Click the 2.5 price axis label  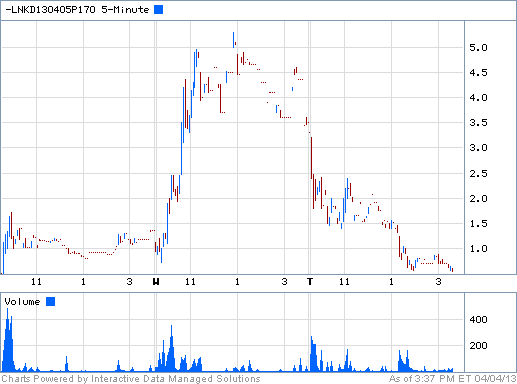[478, 174]
